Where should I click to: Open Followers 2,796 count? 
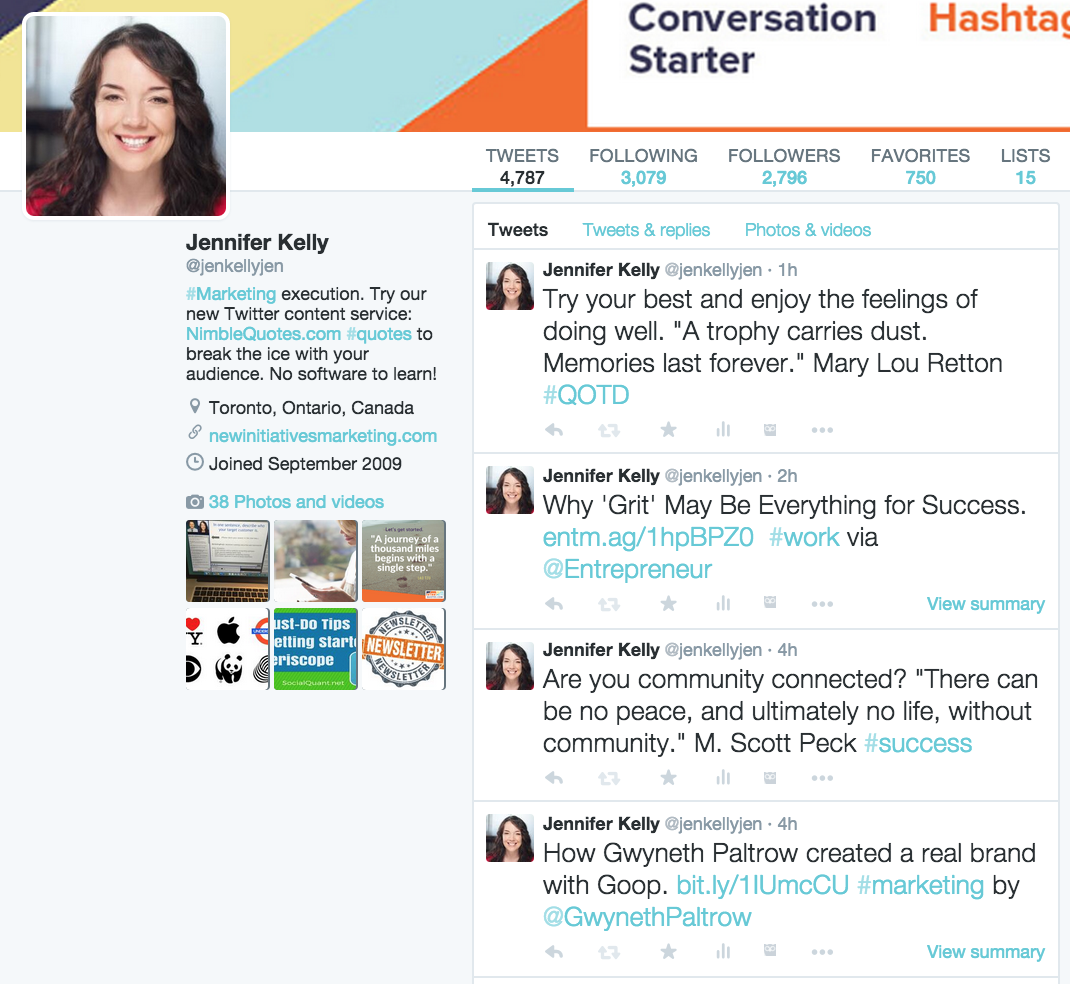784,167
